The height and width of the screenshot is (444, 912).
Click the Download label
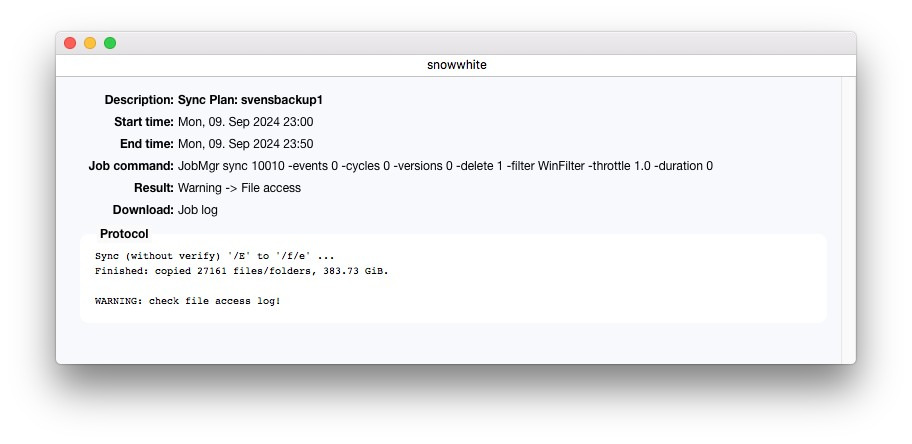(143, 210)
